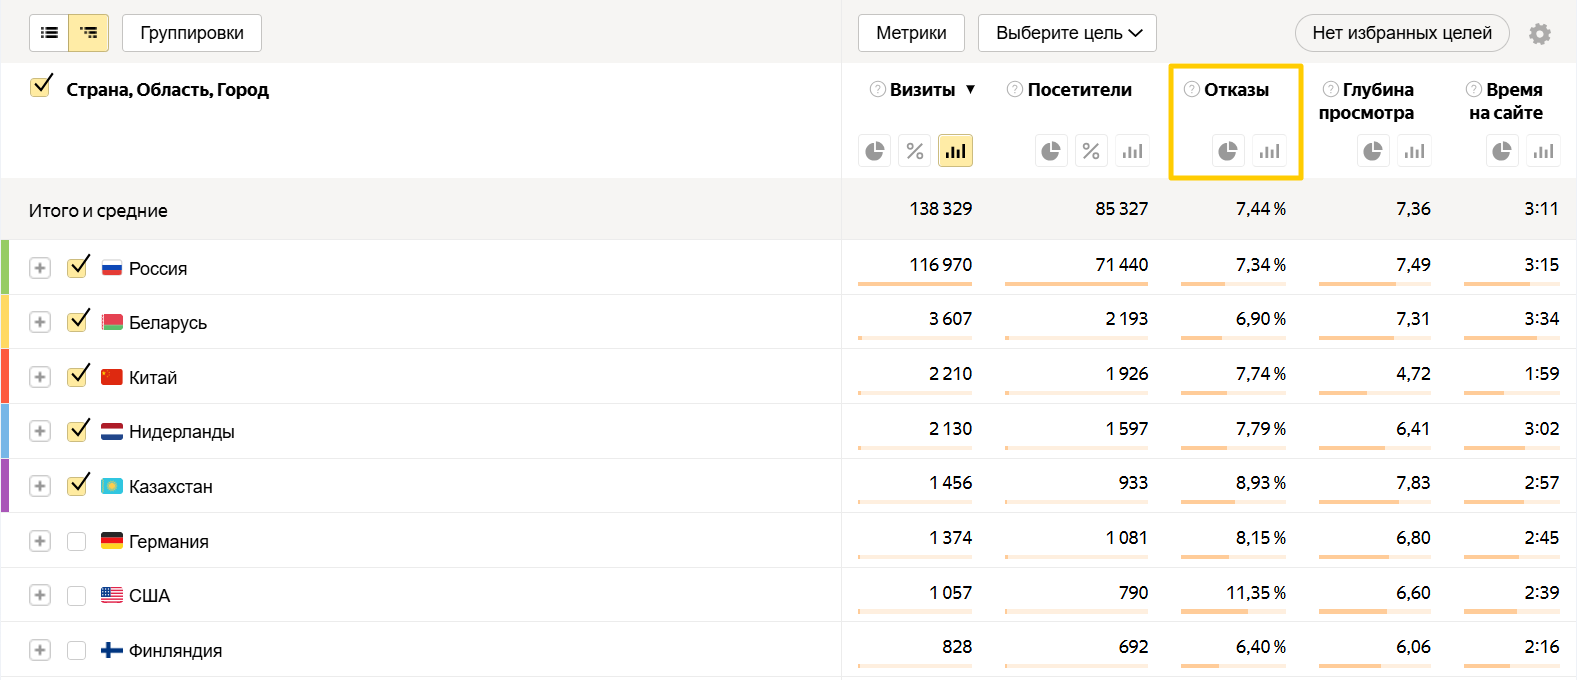
Task: Expand the Беларусь row
Action: click(40, 322)
